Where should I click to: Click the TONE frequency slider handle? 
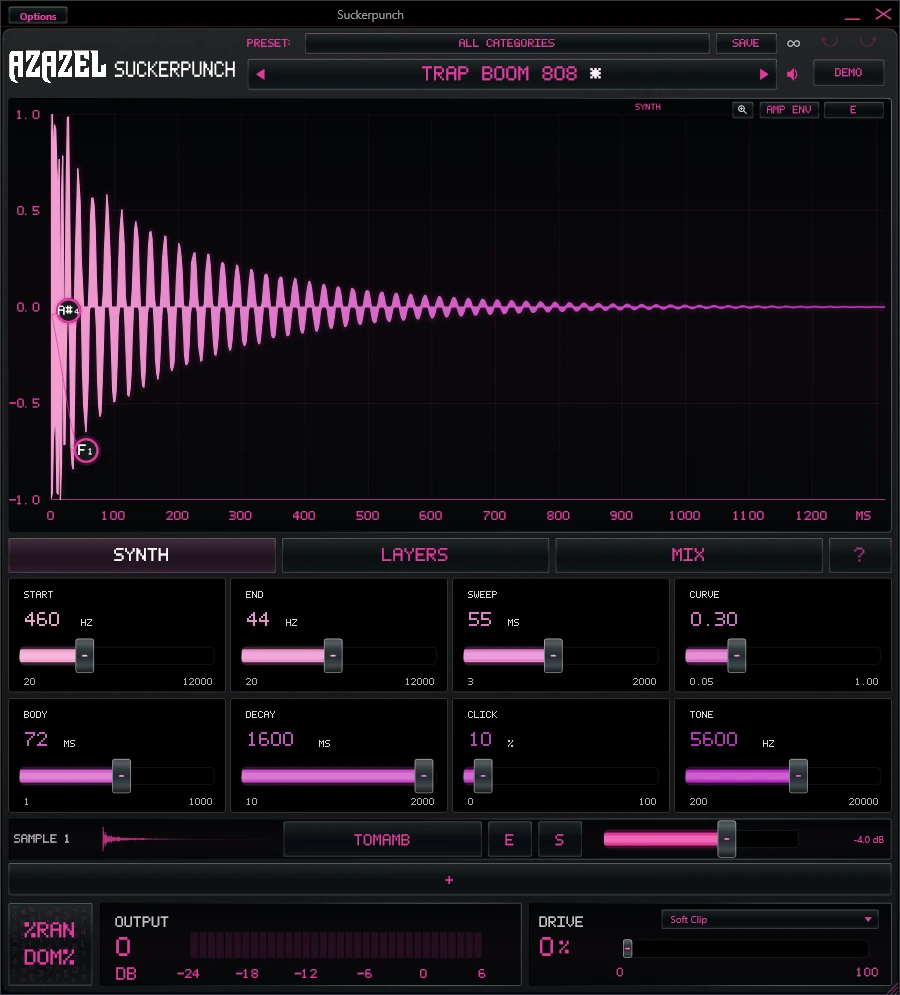pyautogui.click(x=798, y=775)
